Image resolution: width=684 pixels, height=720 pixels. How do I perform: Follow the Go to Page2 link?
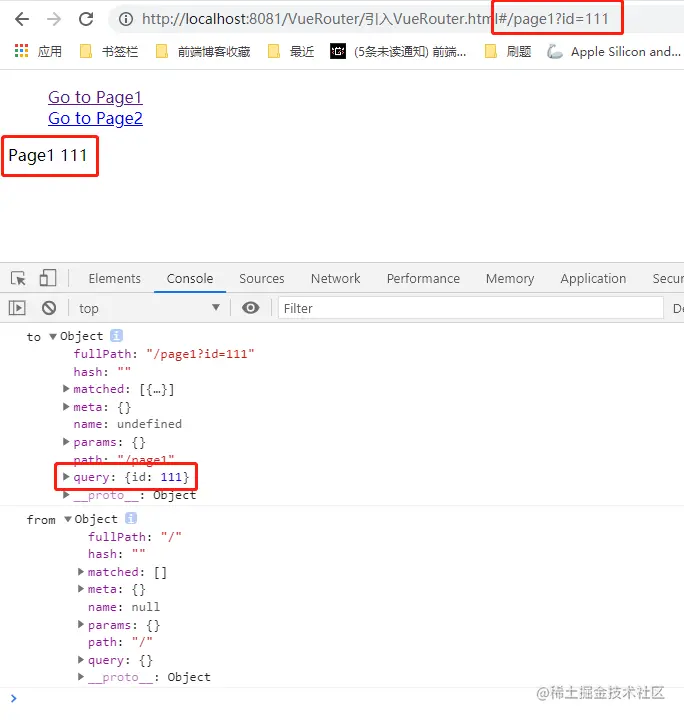point(95,118)
